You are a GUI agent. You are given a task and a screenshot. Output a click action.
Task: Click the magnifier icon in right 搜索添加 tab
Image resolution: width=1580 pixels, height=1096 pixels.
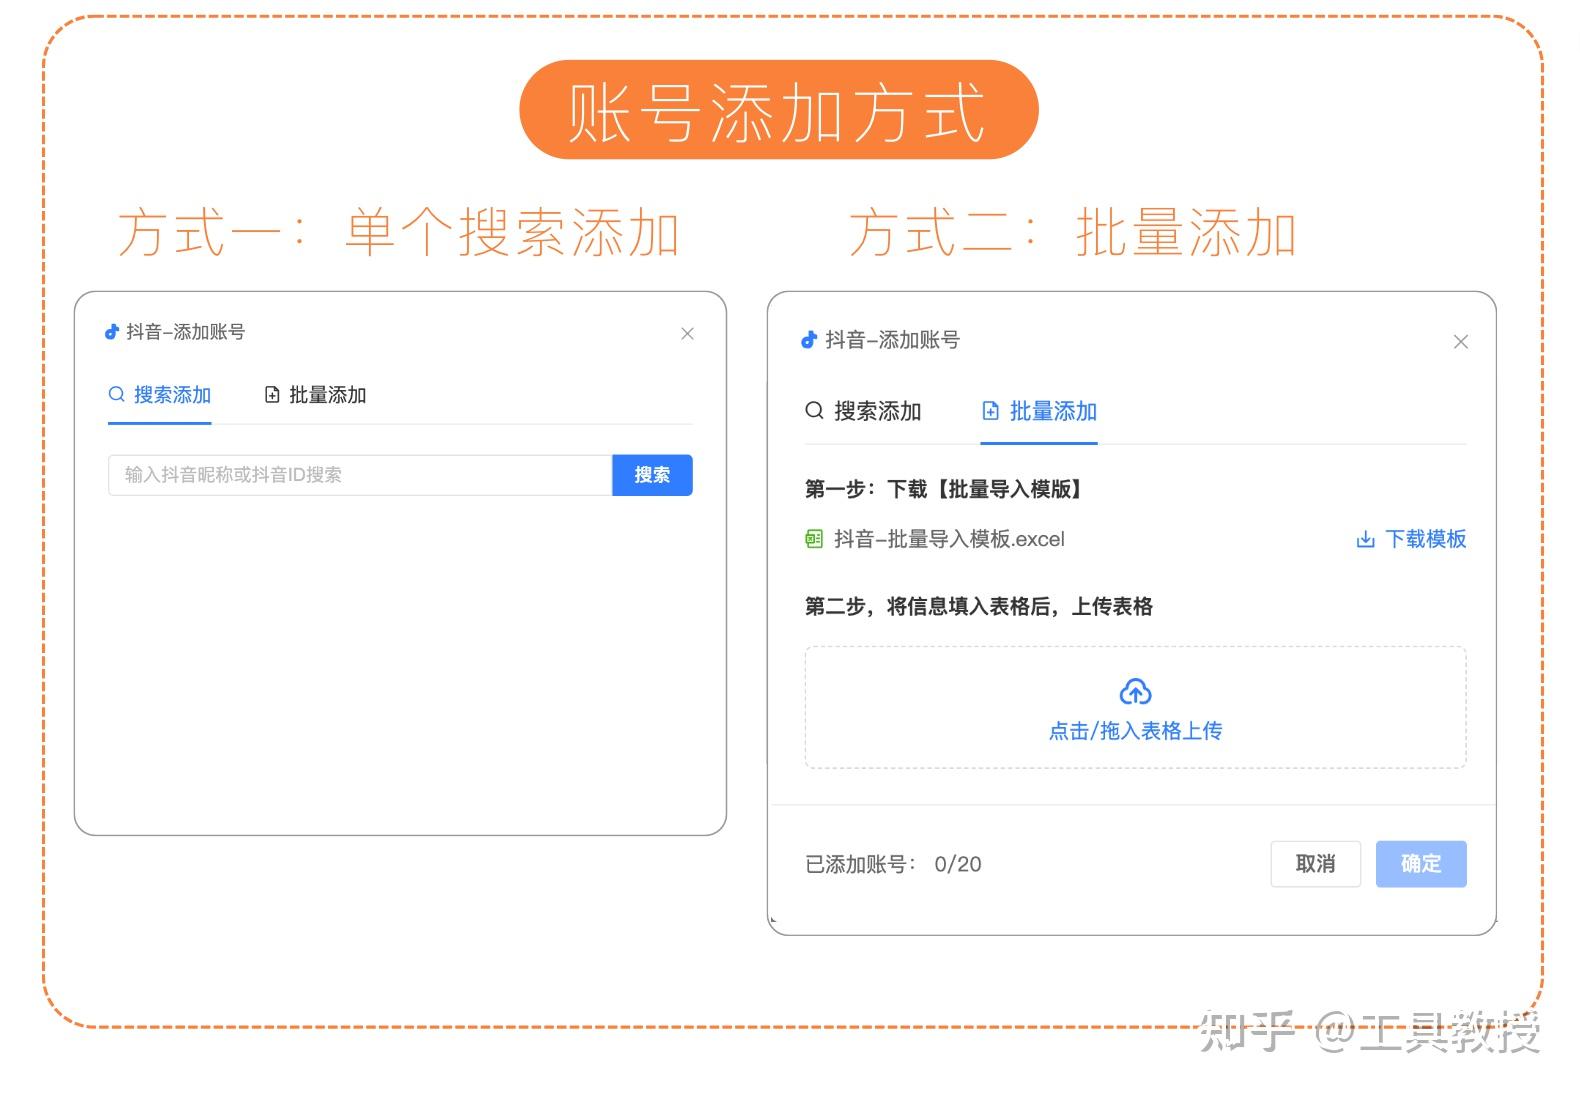[x=814, y=410]
